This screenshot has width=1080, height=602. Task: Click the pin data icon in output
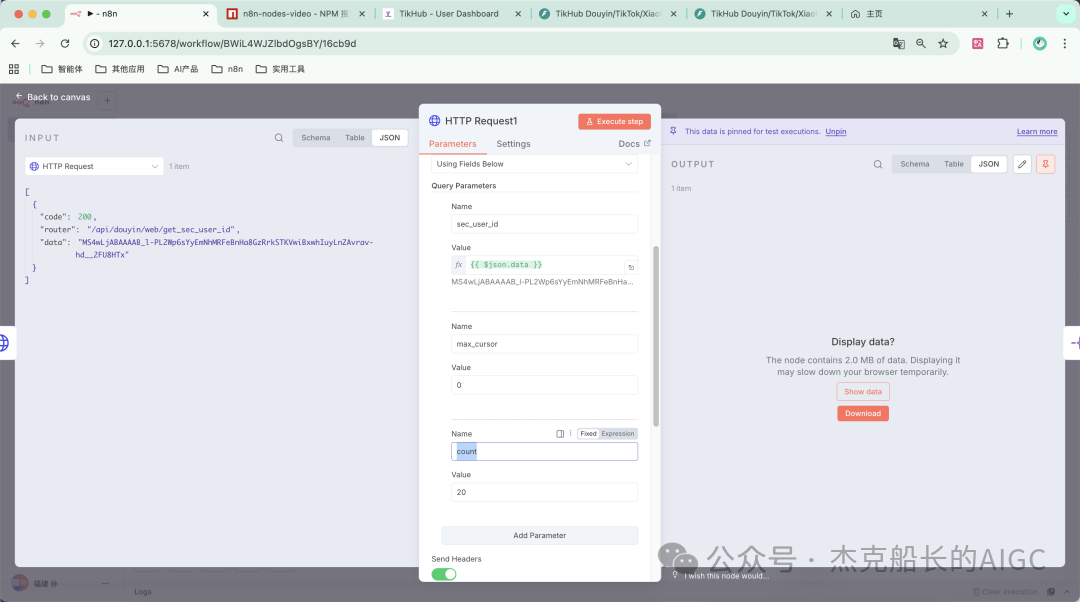coord(1046,164)
